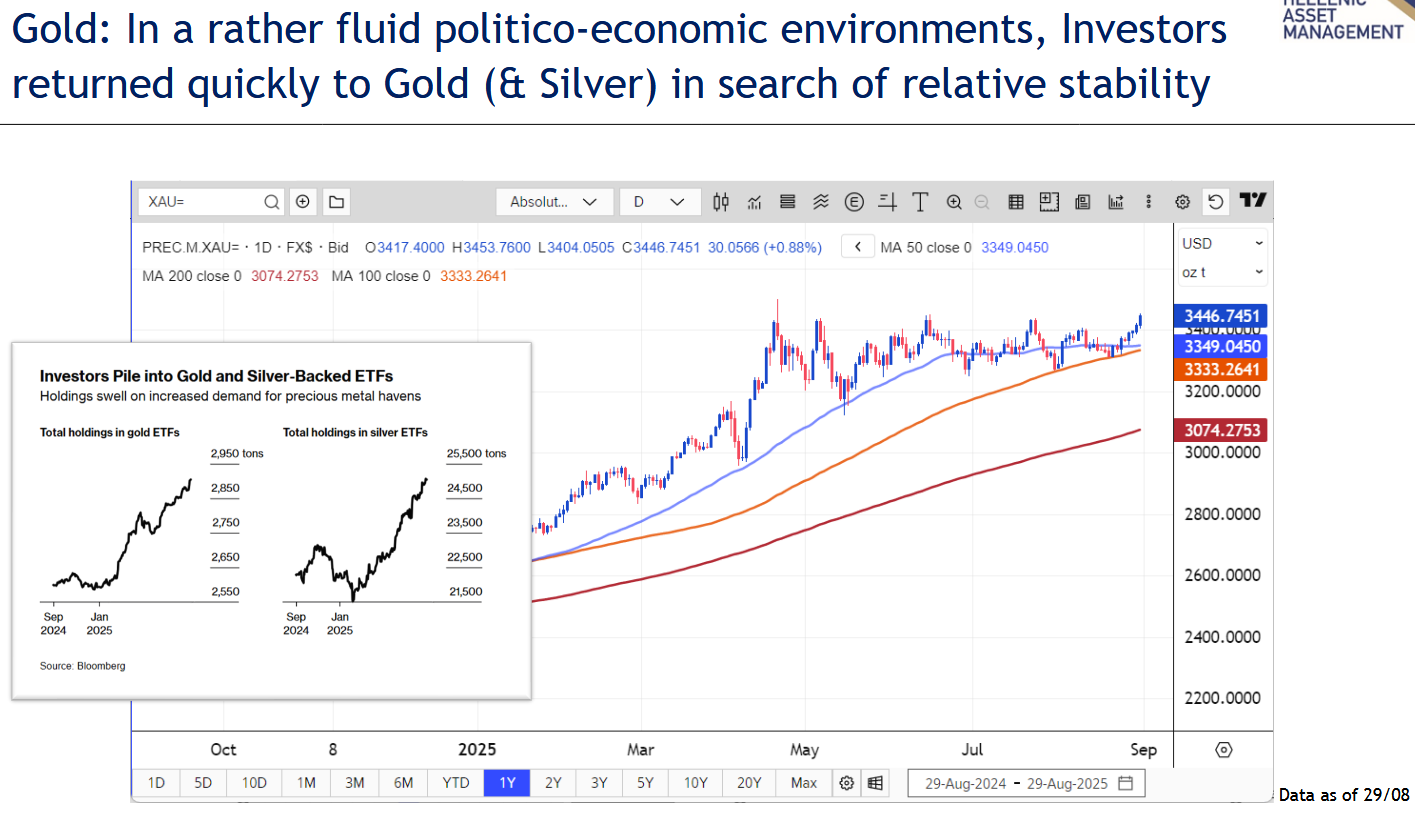Open chart settings gear in top toolbar
Screen dimensions: 1415x815
pyautogui.click(x=1182, y=202)
